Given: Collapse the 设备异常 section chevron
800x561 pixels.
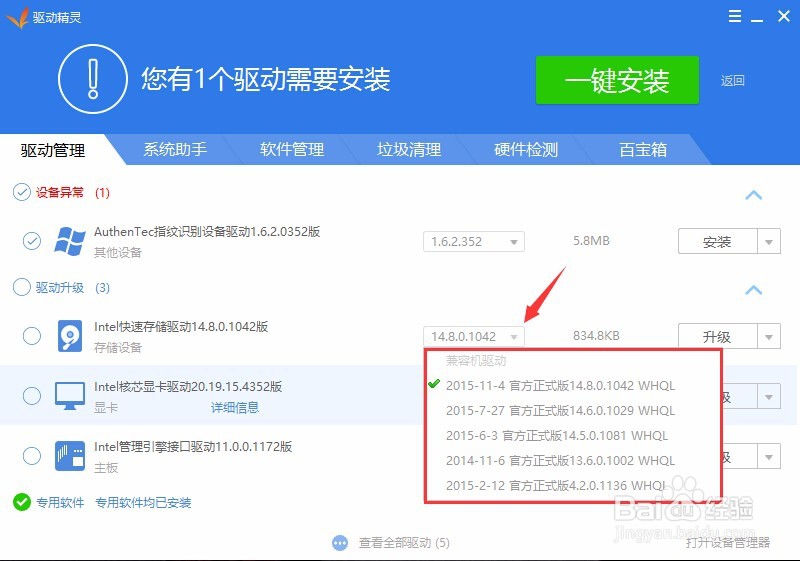Looking at the screenshot, I should coord(754,195).
